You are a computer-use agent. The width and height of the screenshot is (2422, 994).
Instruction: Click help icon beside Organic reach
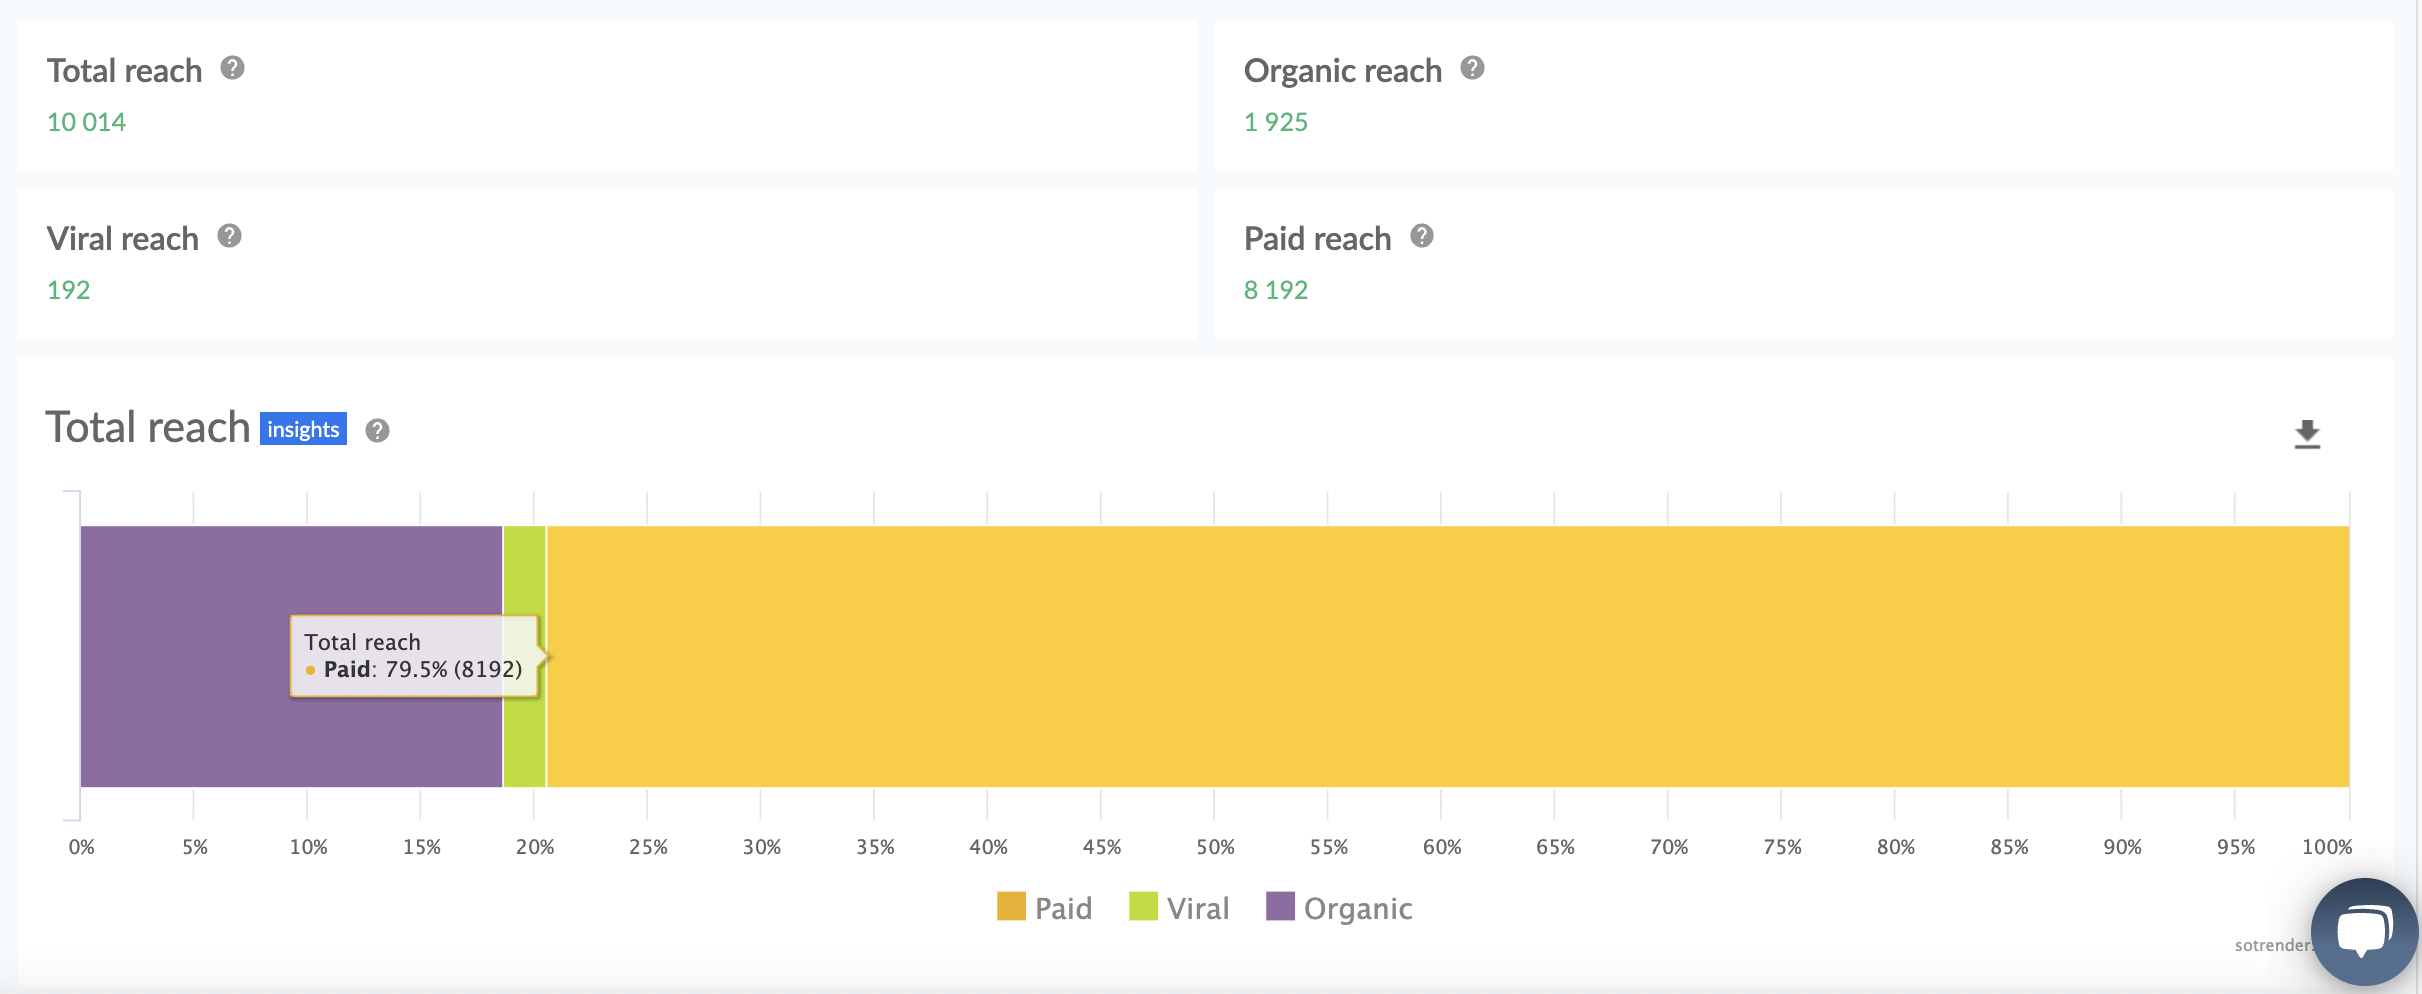click(x=1472, y=68)
